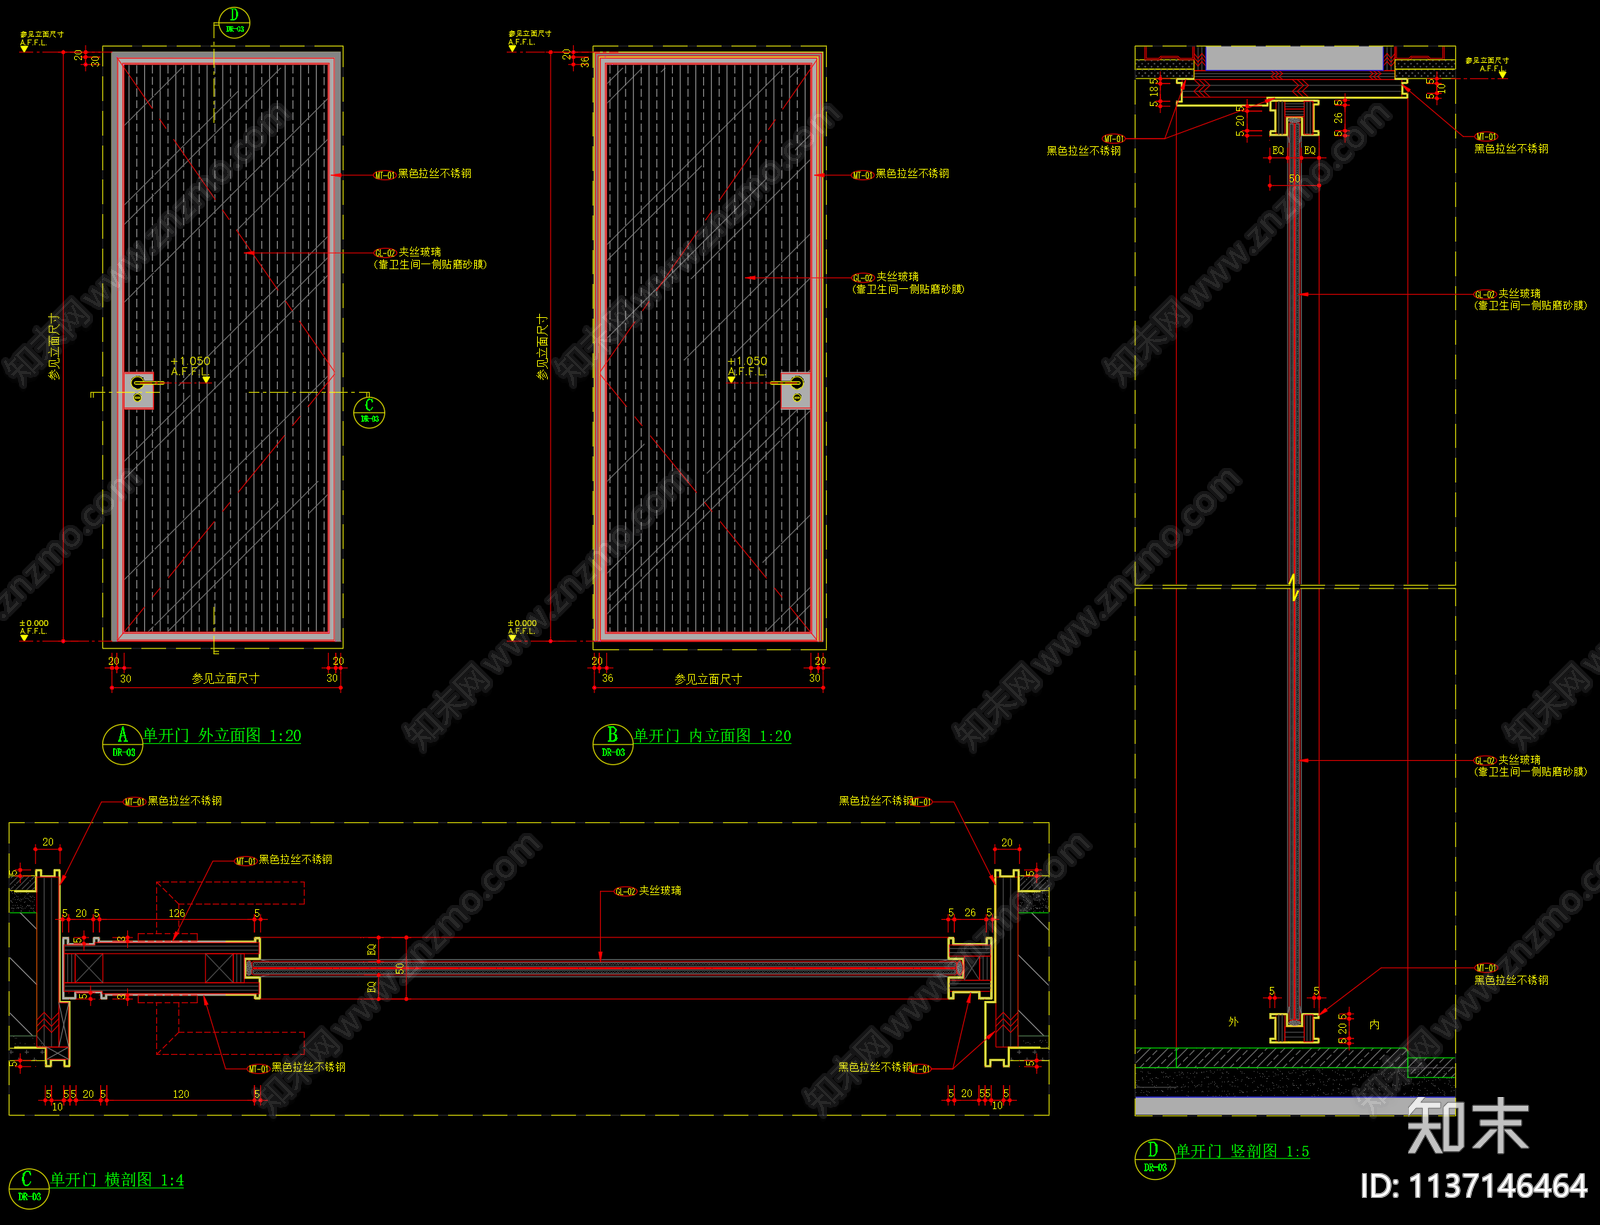Click the vertical 参见立面尺寸 text left of the outer elevation
The height and width of the screenshot is (1225, 1600).
point(55,346)
